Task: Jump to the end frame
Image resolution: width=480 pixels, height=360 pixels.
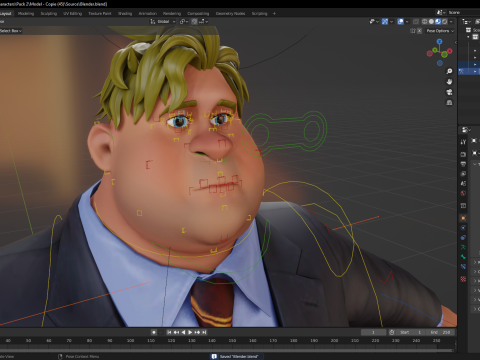Action: (204, 332)
